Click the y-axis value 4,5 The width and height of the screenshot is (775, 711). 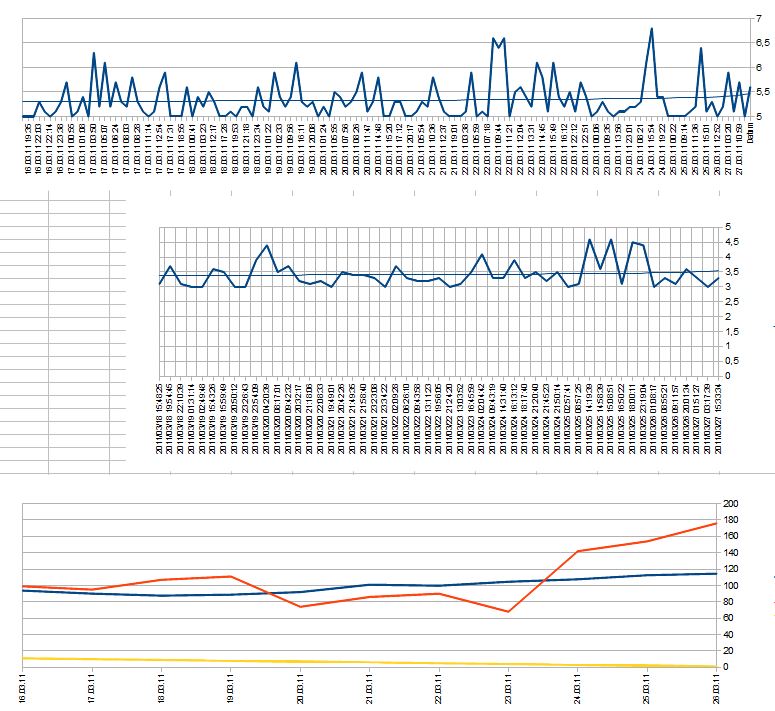tap(732, 242)
